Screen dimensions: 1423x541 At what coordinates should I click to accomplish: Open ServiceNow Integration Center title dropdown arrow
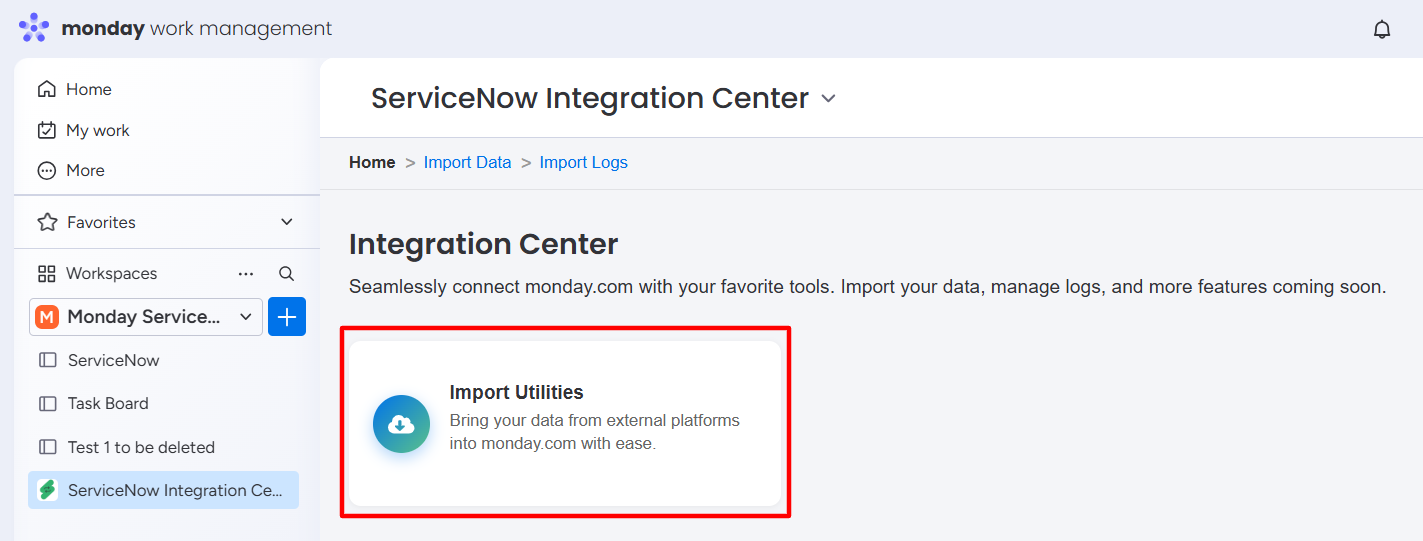[828, 98]
